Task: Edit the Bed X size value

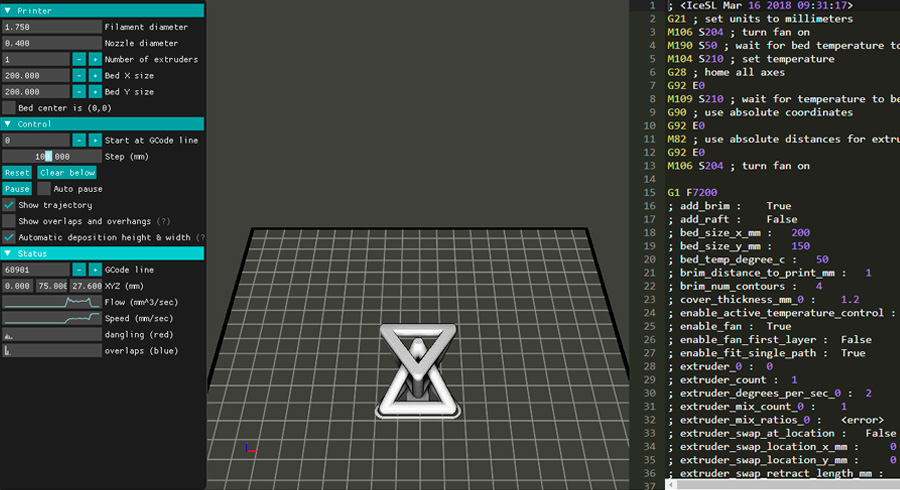Action: 36,75
